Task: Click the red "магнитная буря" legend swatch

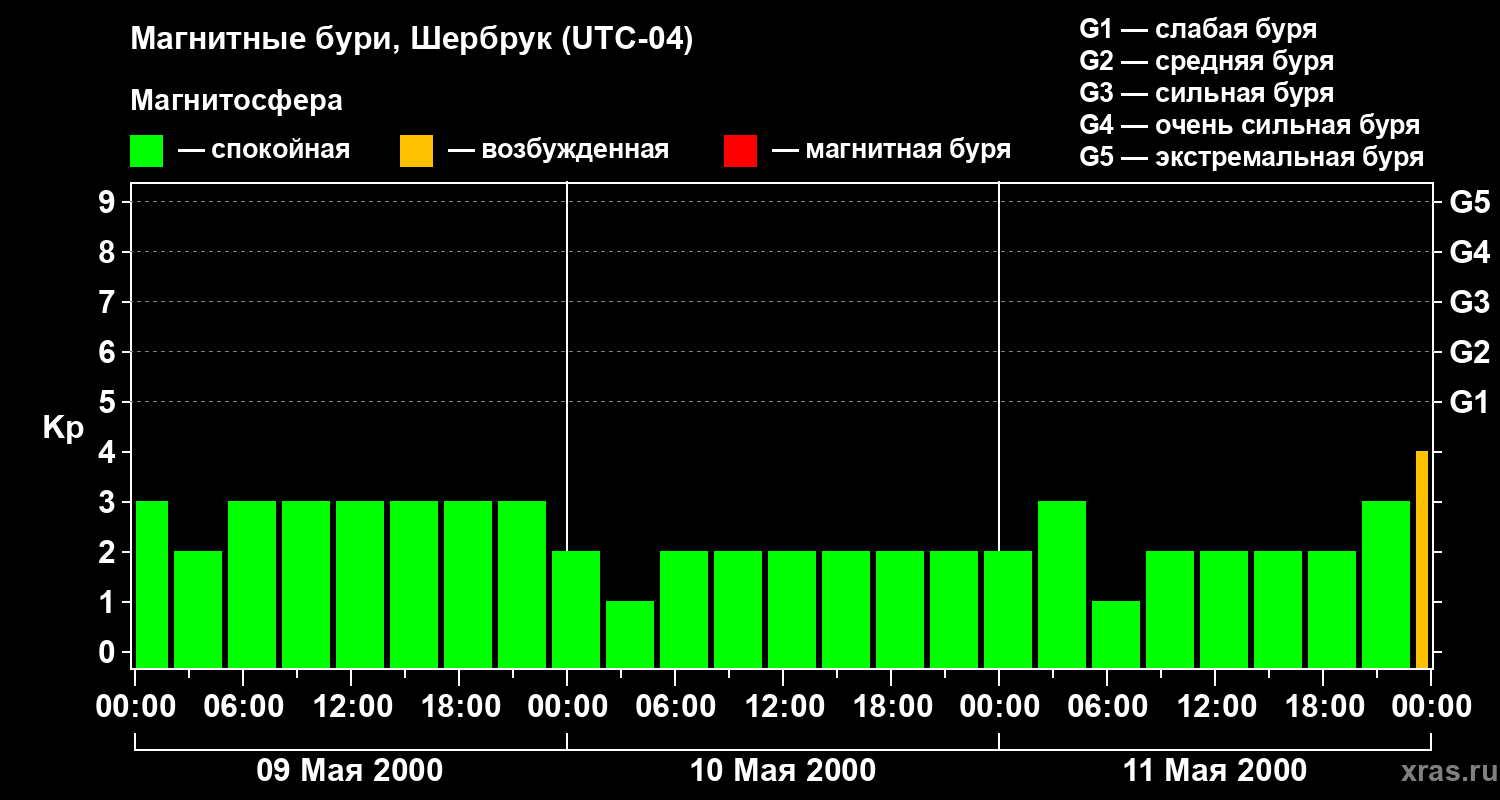Action: click(740, 151)
